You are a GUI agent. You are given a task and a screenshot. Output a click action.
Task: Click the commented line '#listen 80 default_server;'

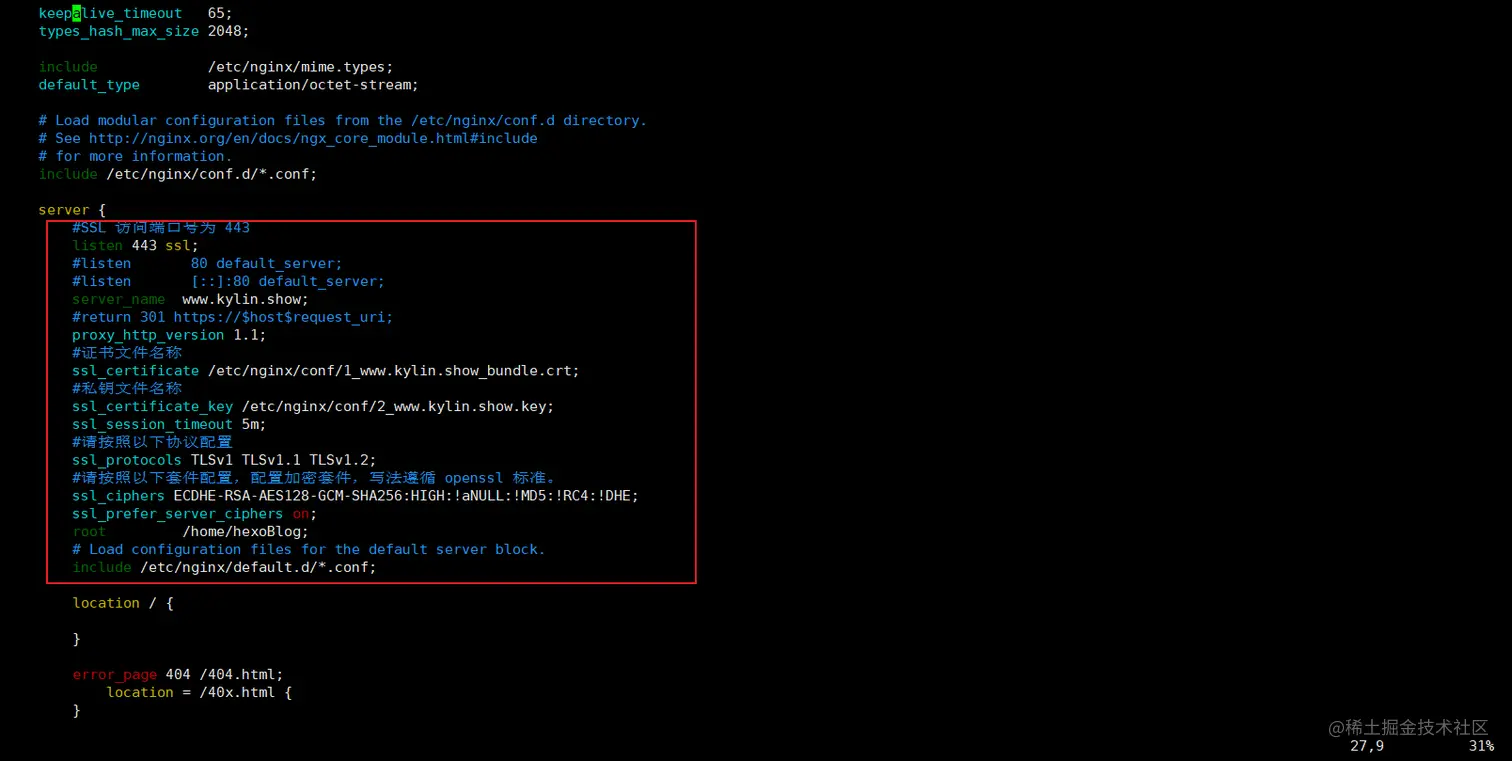click(x=207, y=263)
